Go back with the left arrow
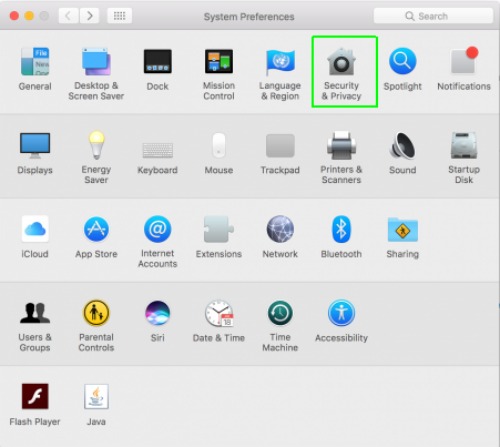 click(68, 16)
